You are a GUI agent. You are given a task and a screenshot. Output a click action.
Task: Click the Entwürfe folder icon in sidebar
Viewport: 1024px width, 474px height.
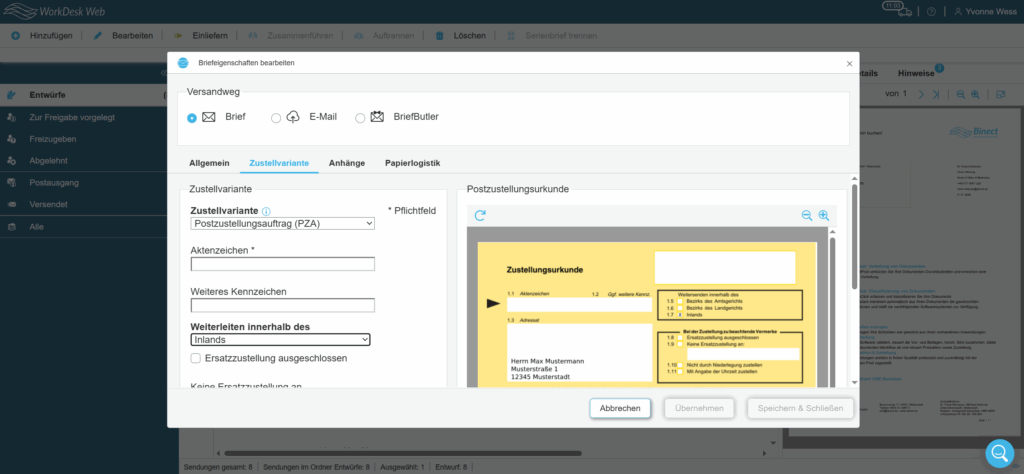11,95
